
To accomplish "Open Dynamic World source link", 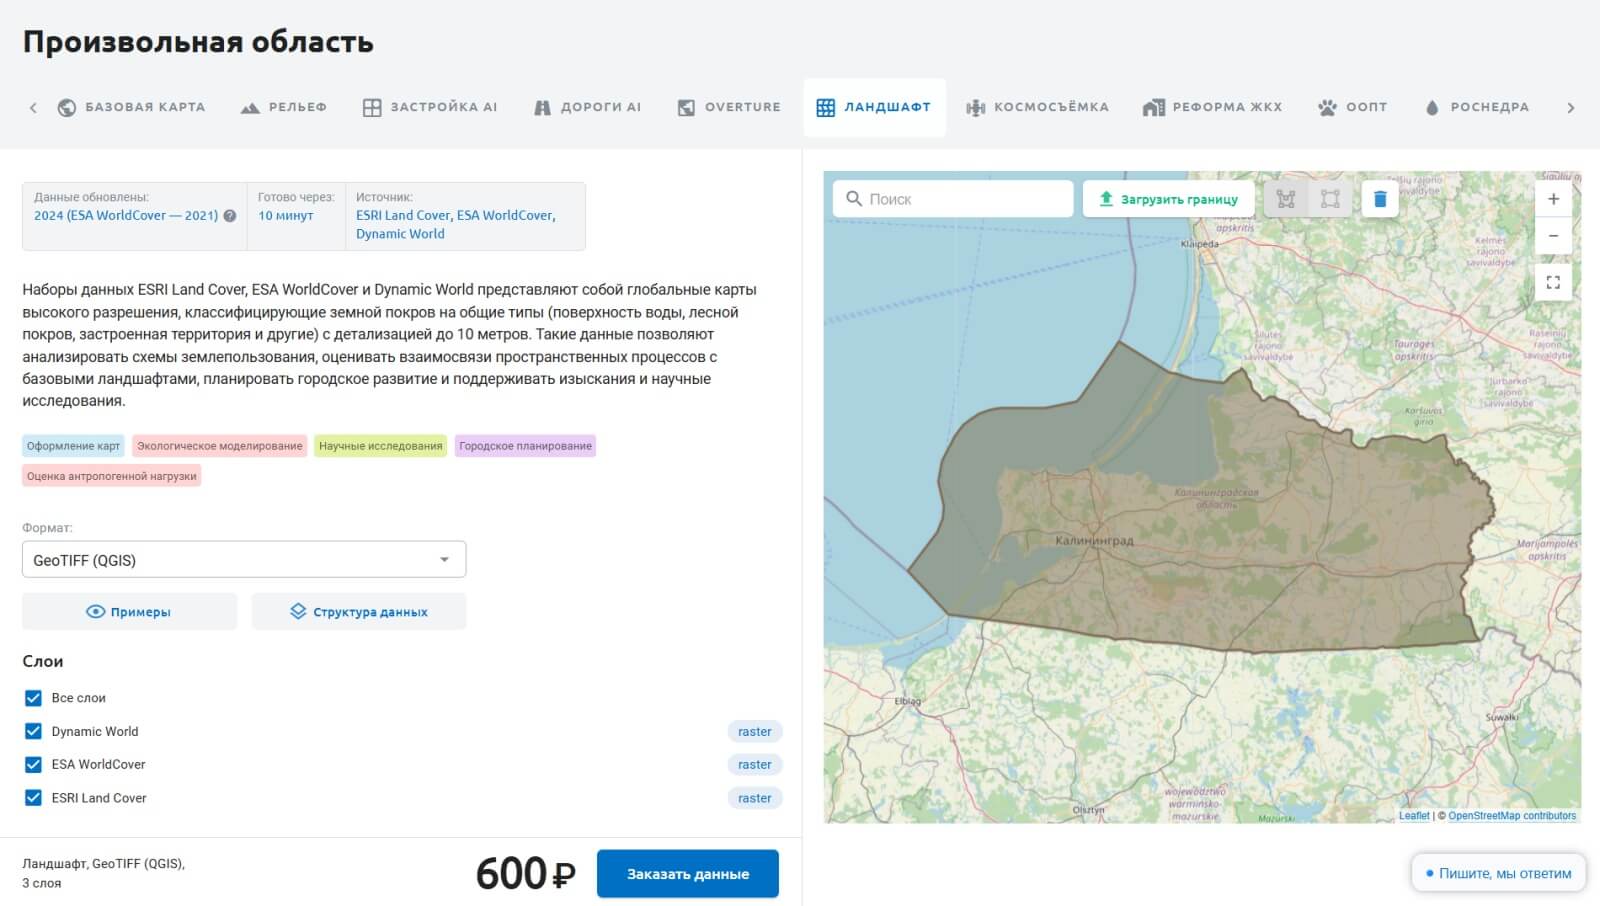I will click(400, 234).
